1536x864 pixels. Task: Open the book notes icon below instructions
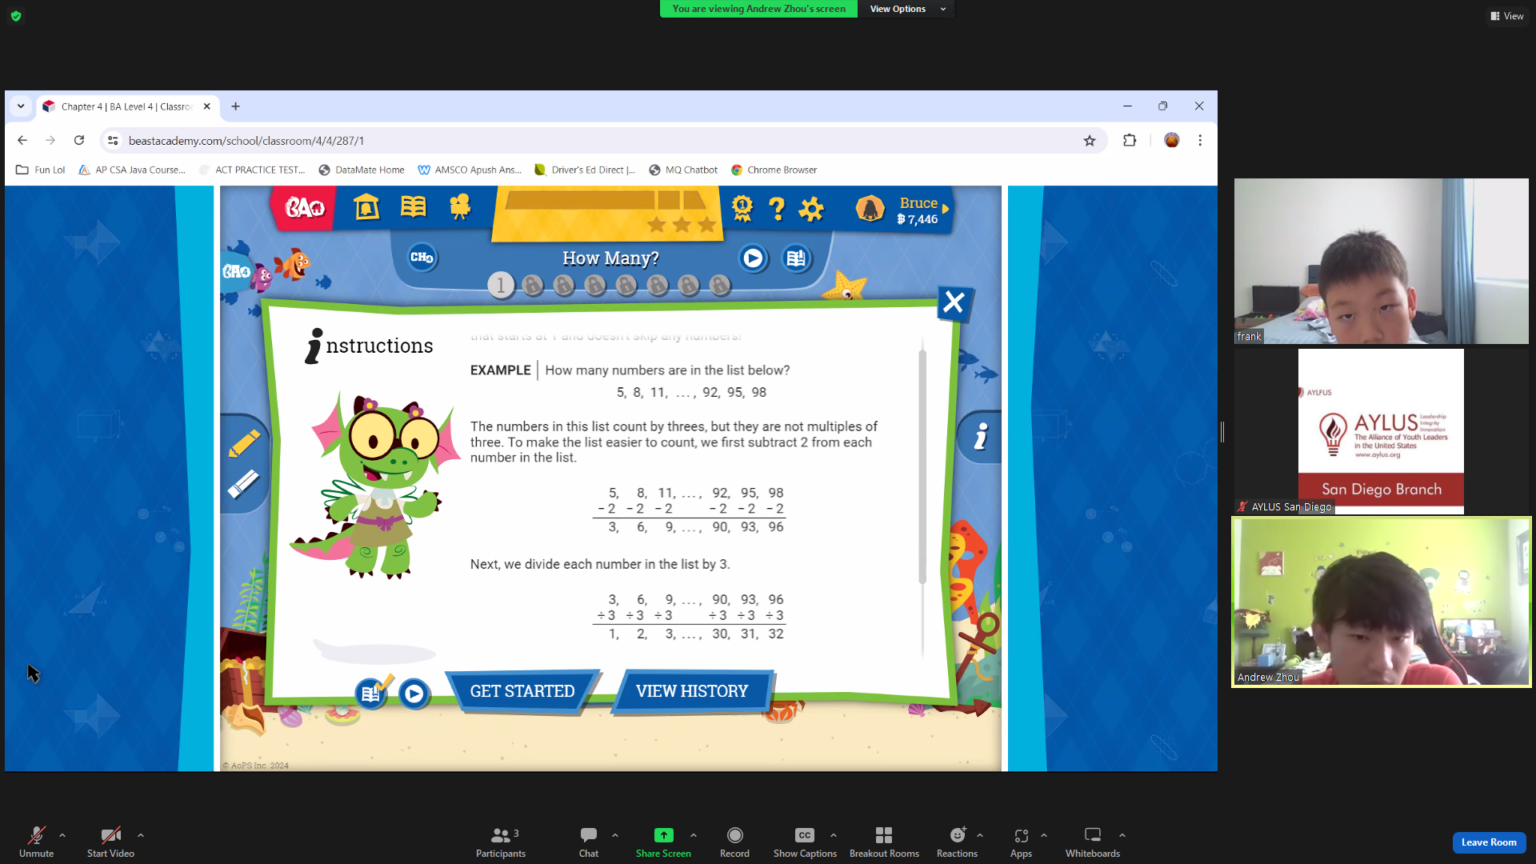point(371,692)
